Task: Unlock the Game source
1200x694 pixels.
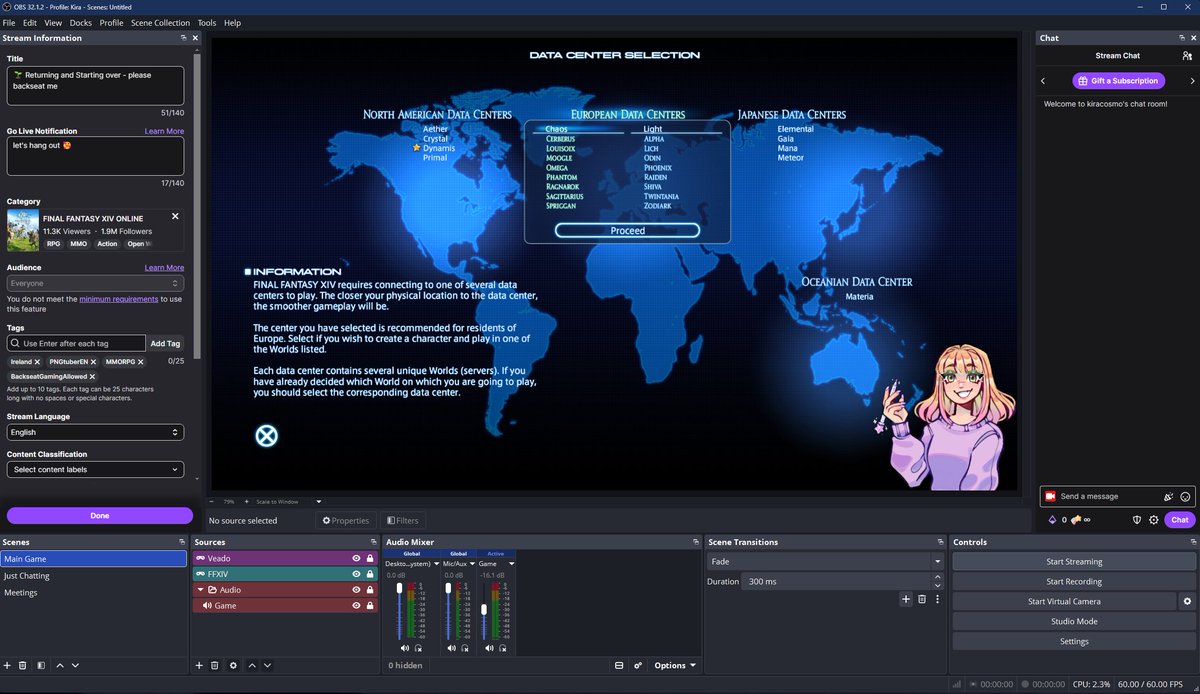Action: (370, 606)
